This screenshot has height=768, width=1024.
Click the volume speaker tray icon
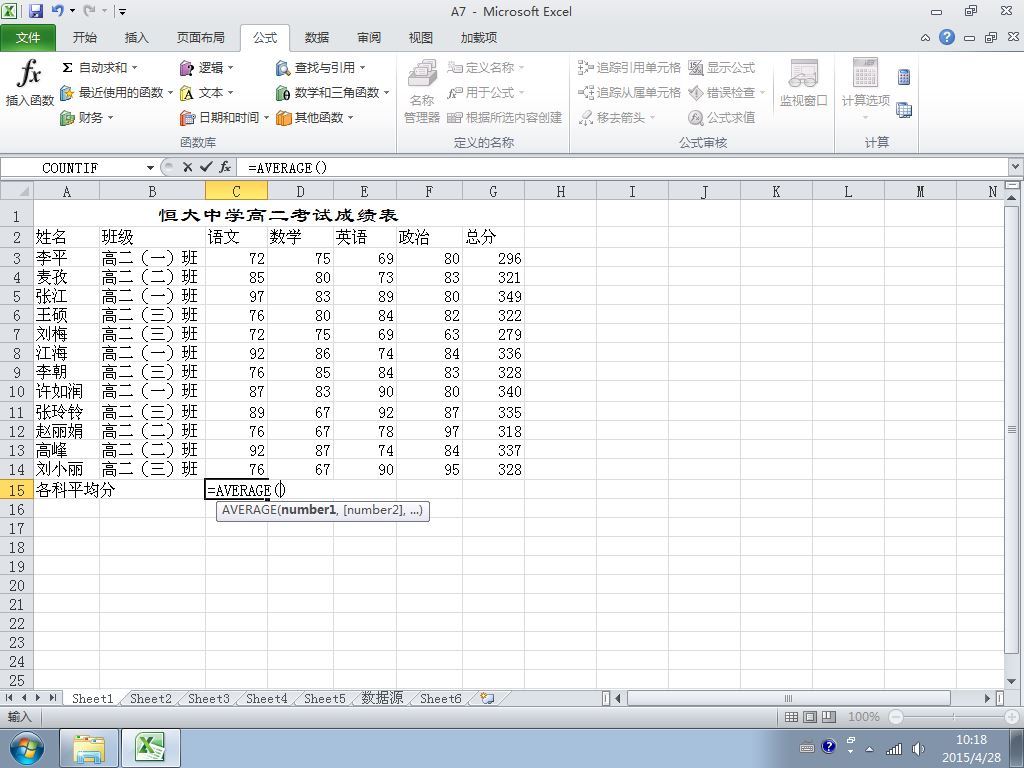tap(918, 748)
